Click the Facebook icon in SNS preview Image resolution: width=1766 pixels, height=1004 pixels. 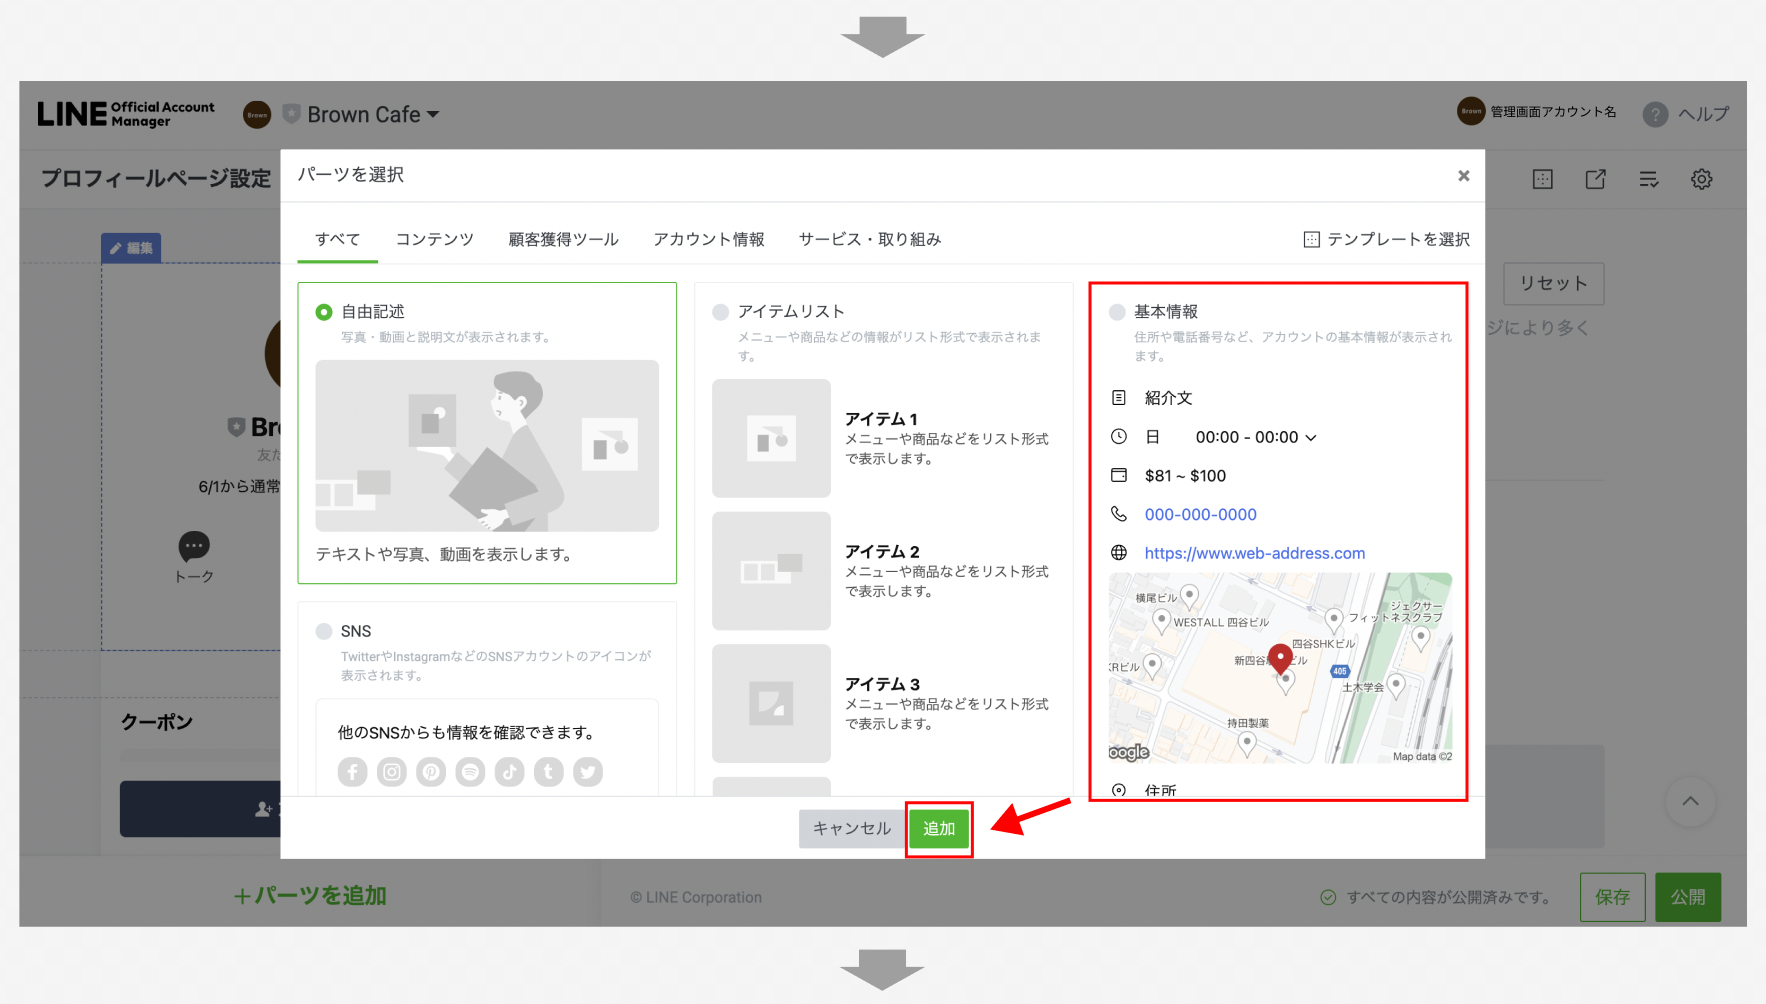tap(352, 772)
